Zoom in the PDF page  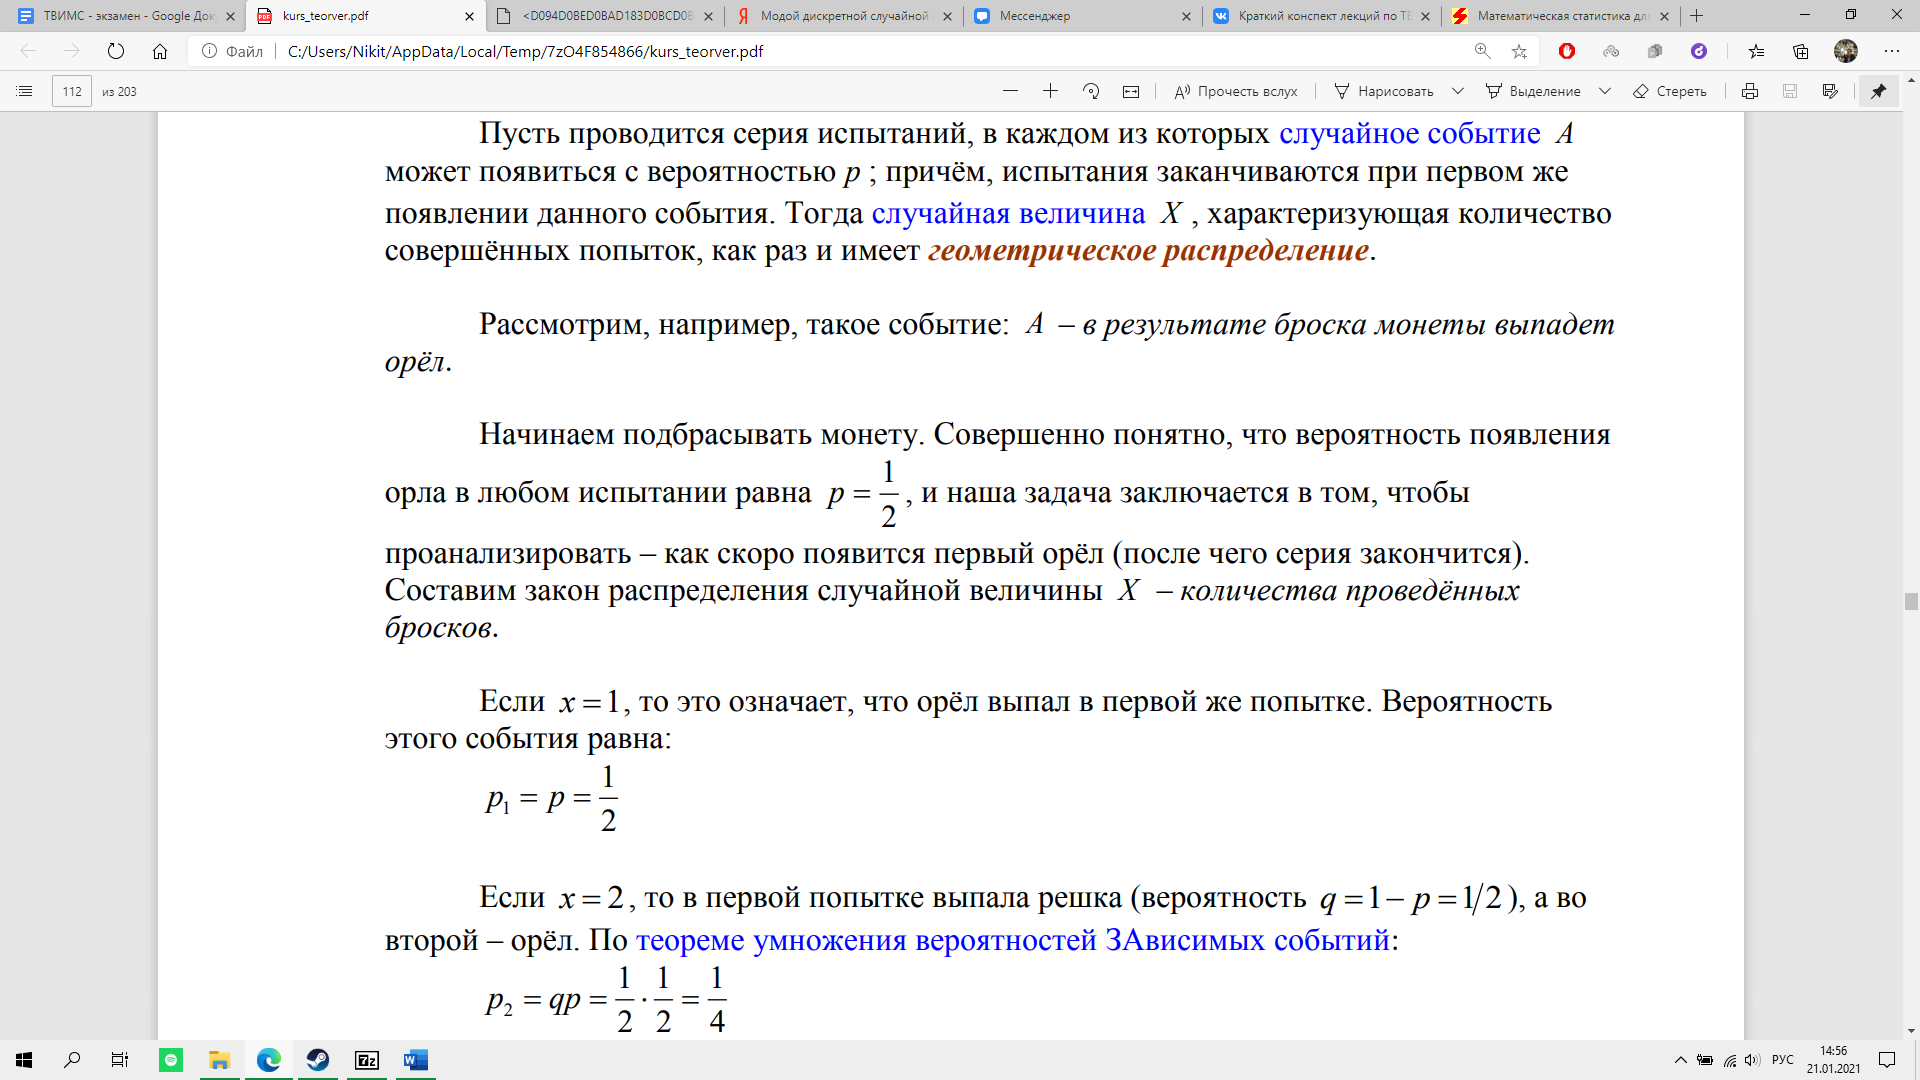[x=1050, y=91]
